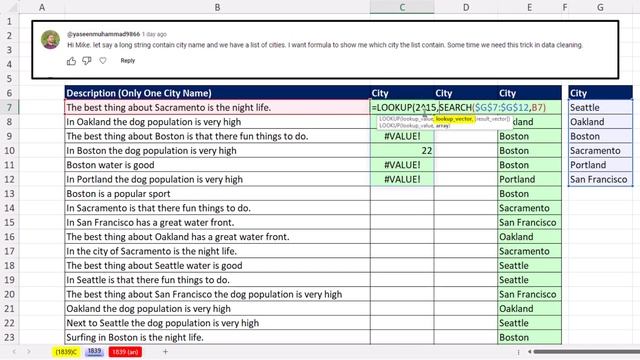640x360 pixels.
Task: Select column E header
Action: (x=529, y=7)
